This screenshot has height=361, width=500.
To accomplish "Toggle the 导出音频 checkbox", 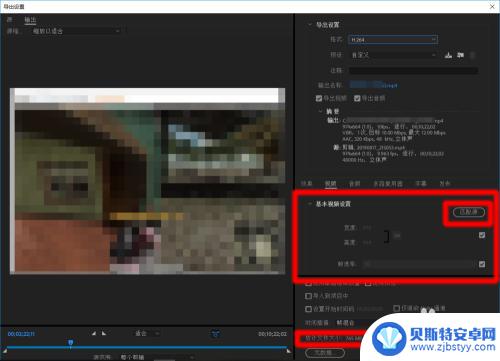I will [357, 98].
